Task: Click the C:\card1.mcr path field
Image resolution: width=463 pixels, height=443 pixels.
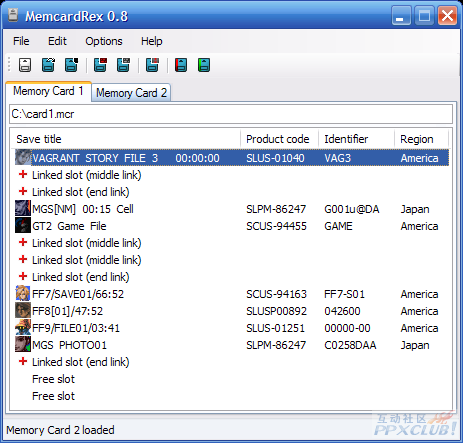Action: click(x=231, y=114)
